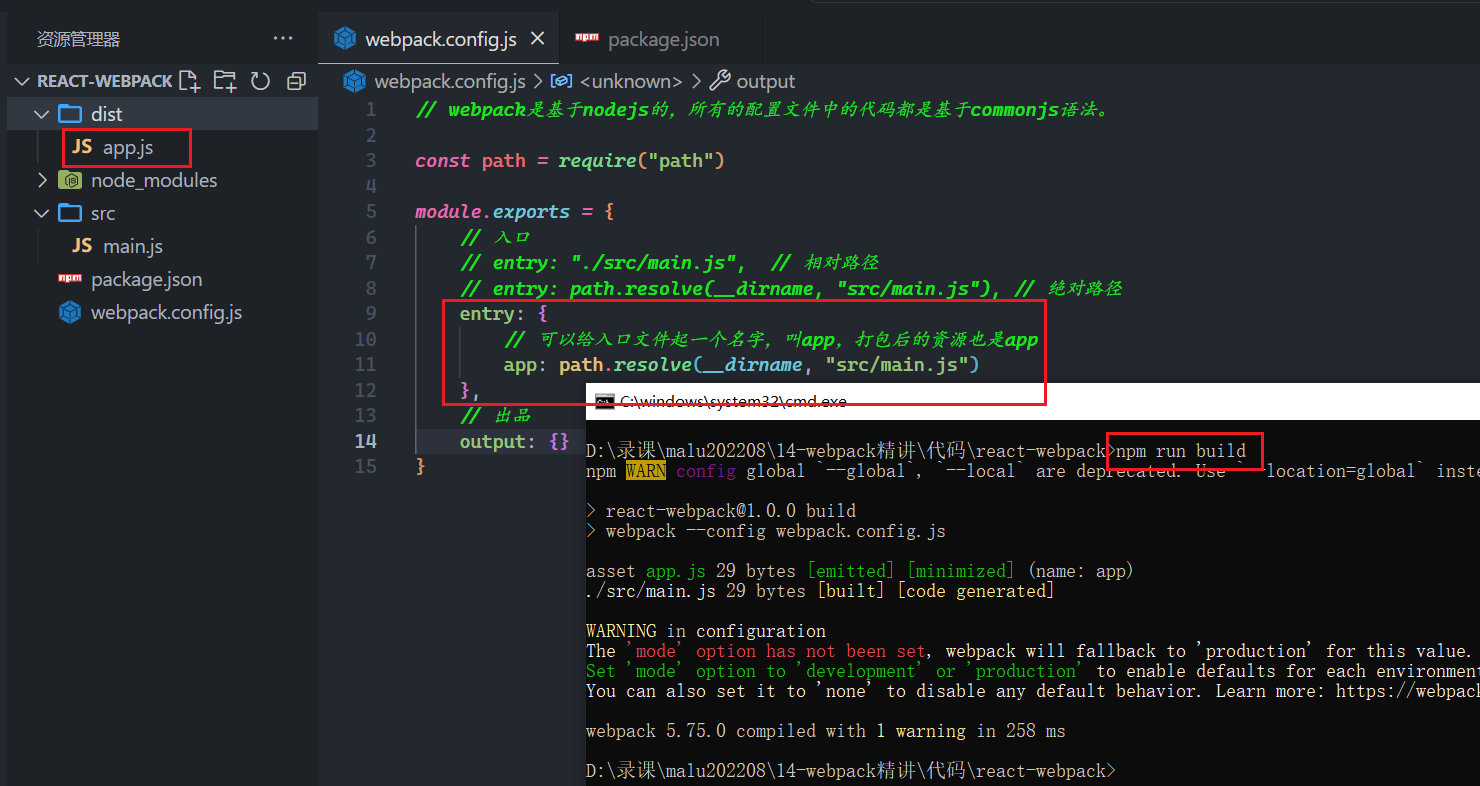1480x786 pixels.
Task: Collapse all folders in explorer
Action: click(x=296, y=81)
